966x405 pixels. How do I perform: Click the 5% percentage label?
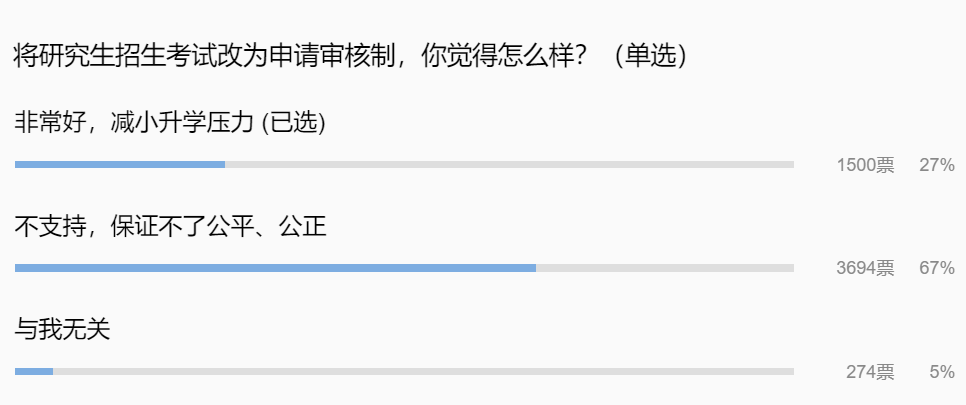coord(941,372)
